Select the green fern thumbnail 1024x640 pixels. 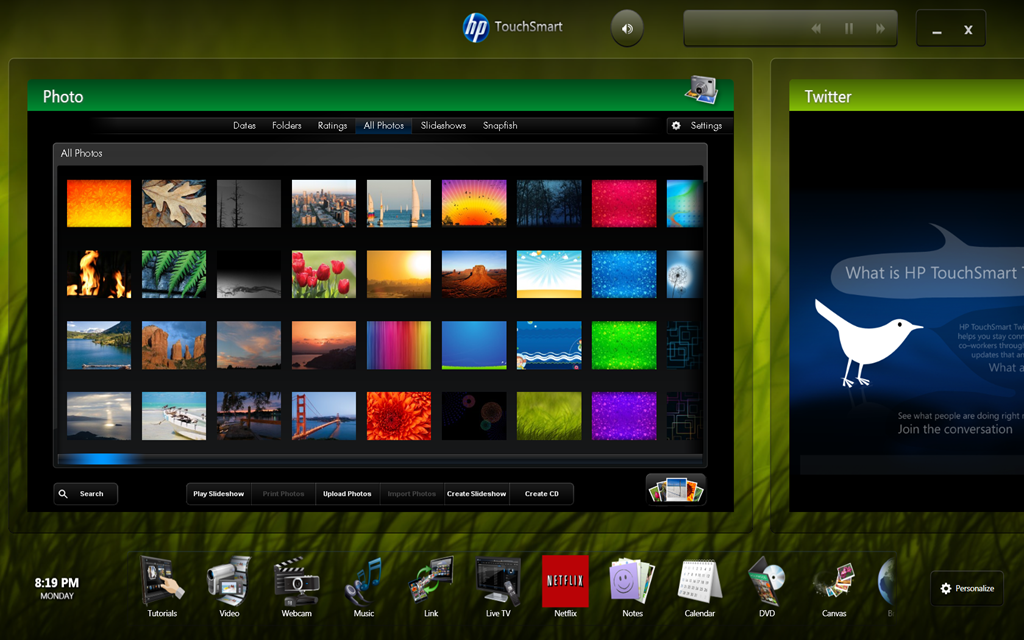[x=174, y=274]
